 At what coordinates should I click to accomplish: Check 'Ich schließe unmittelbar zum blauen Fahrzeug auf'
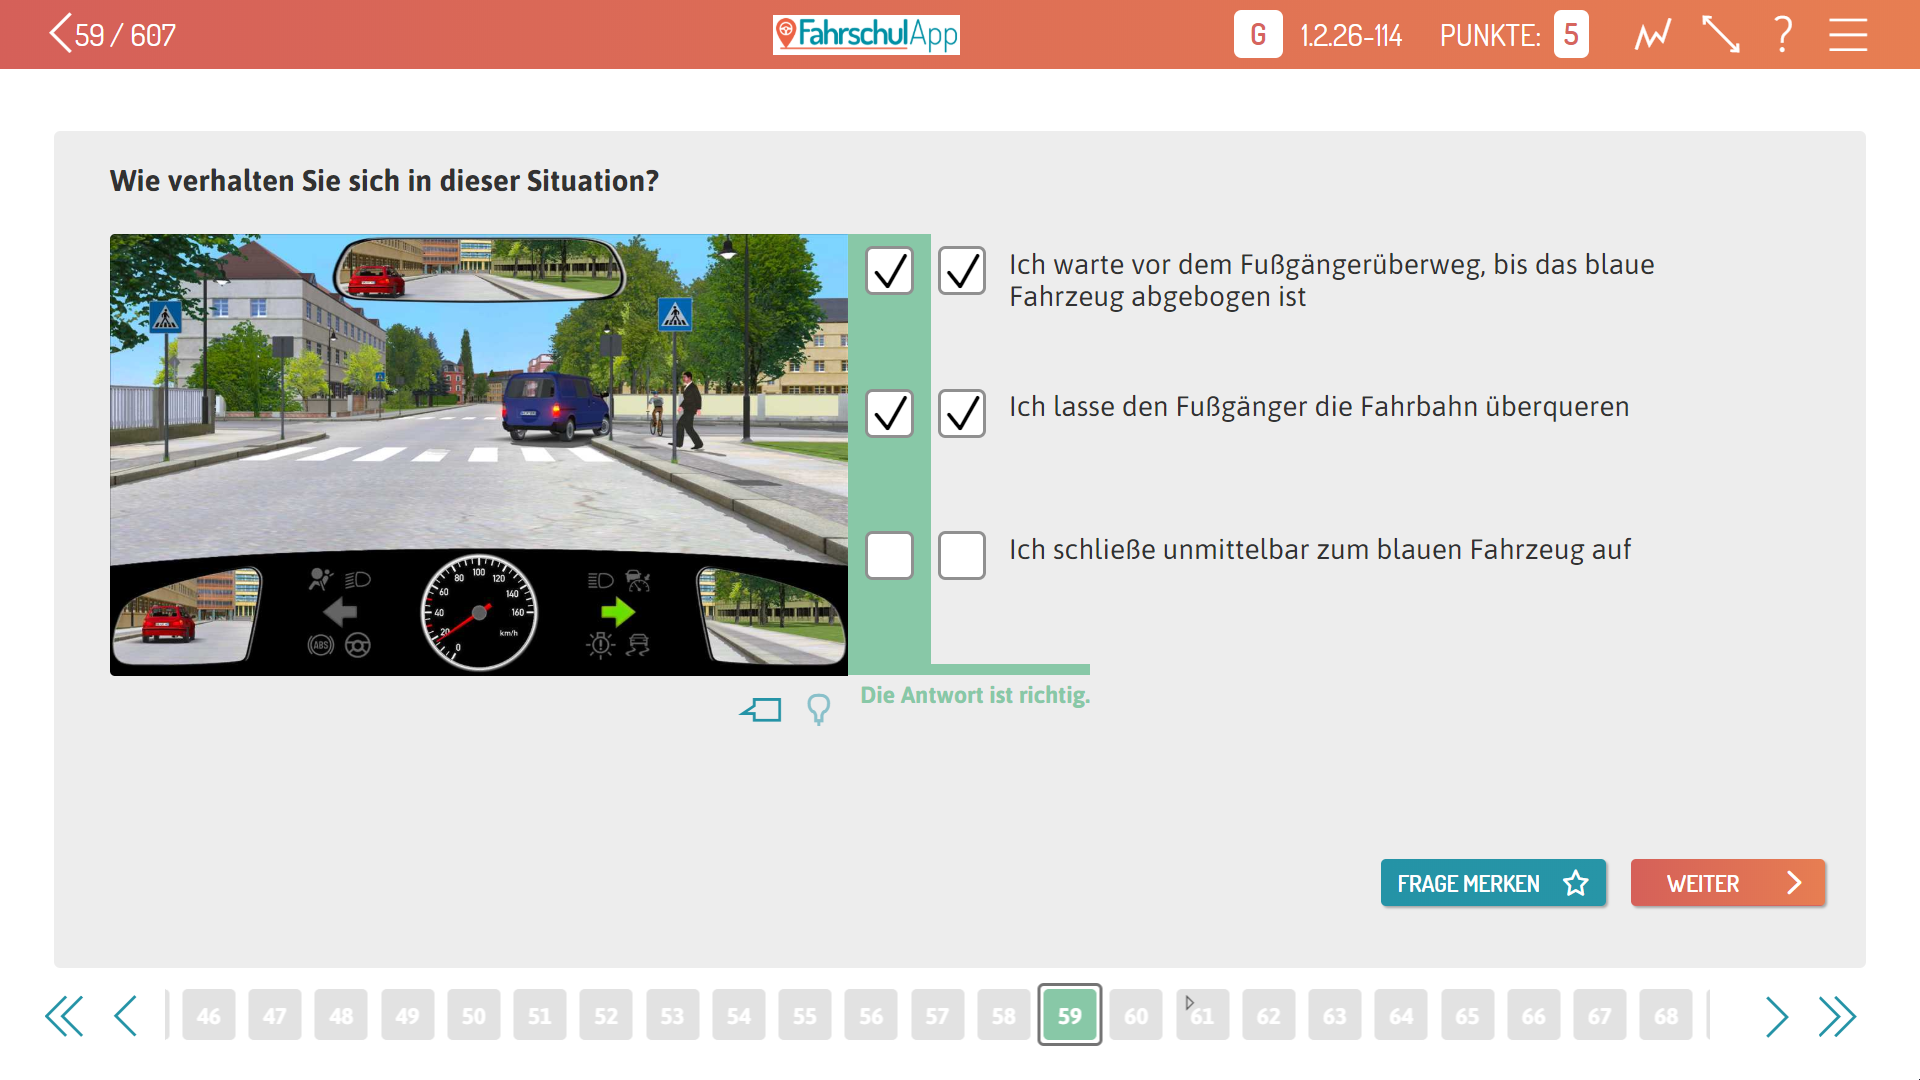[961, 555]
